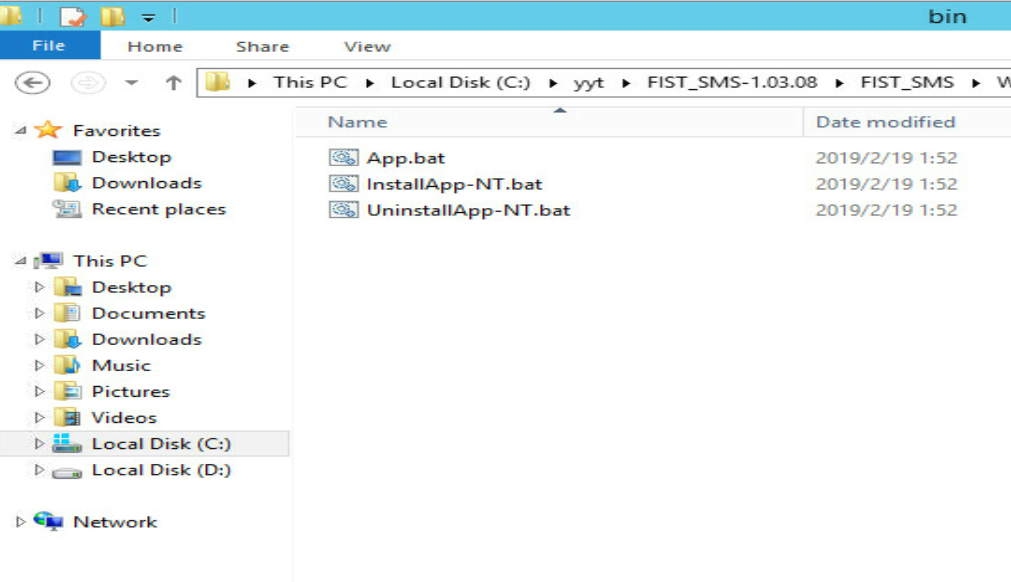The width and height of the screenshot is (1011, 582).
Task: Open Recent places under Favorites
Action: (159, 209)
